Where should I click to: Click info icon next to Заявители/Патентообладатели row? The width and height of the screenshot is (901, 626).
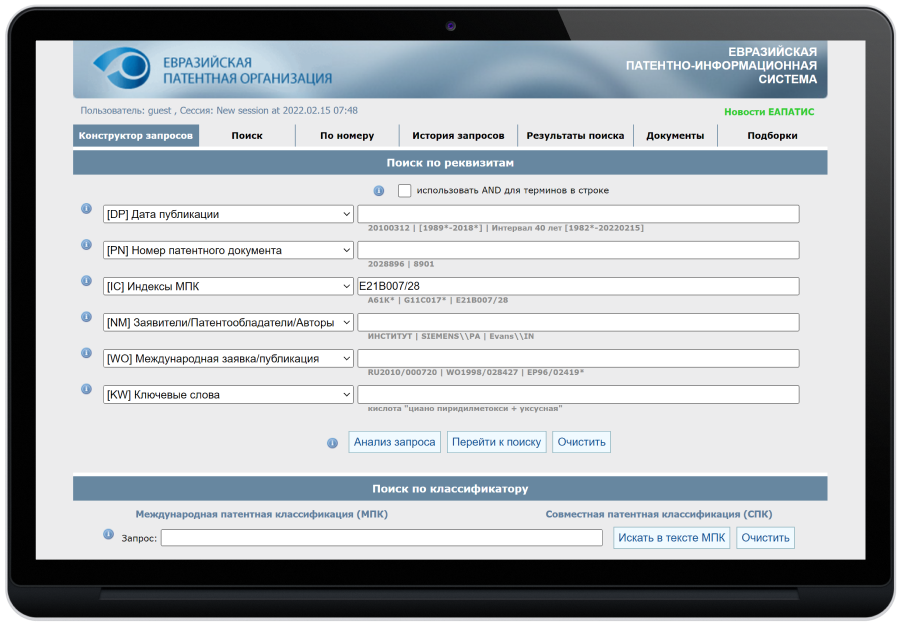(x=86, y=317)
